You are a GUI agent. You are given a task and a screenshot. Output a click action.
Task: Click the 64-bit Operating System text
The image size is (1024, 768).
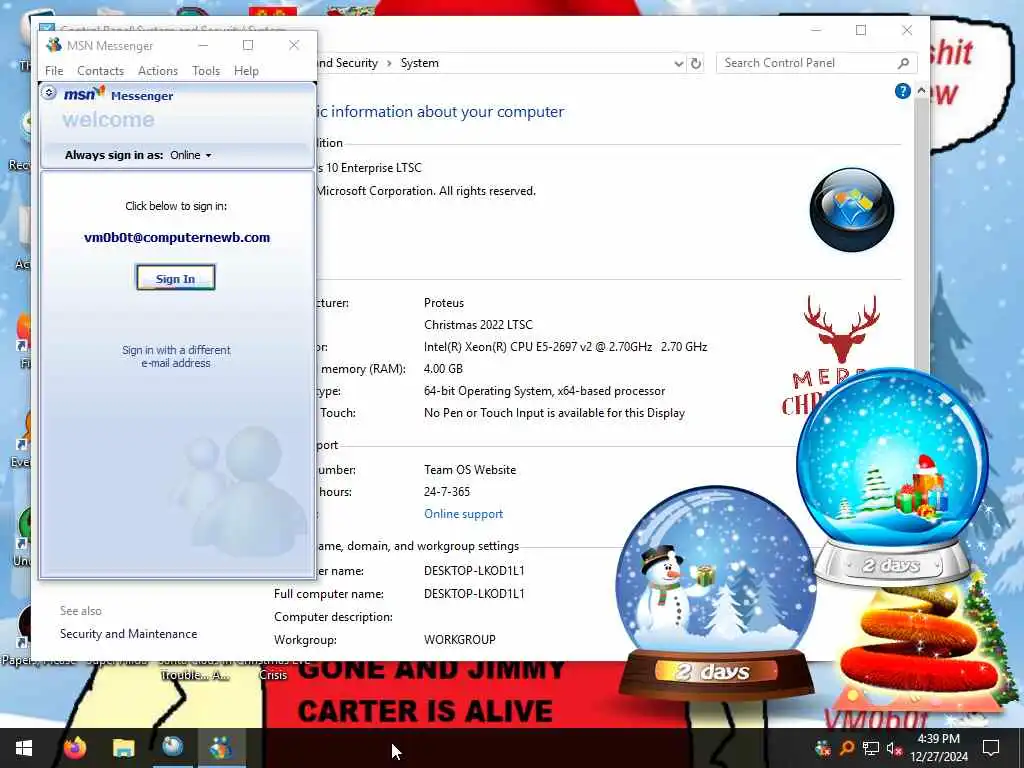(x=545, y=391)
